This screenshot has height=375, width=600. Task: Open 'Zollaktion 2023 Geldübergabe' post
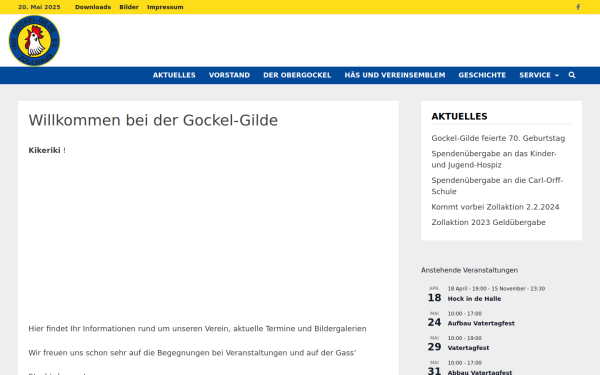point(488,222)
